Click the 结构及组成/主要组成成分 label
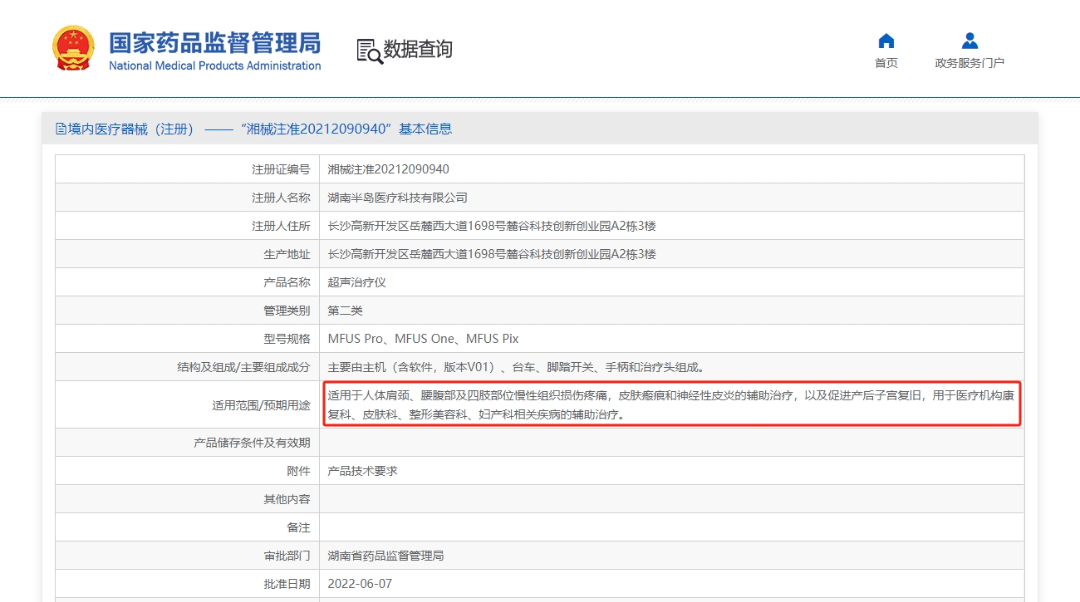1080x602 pixels. pos(244,367)
